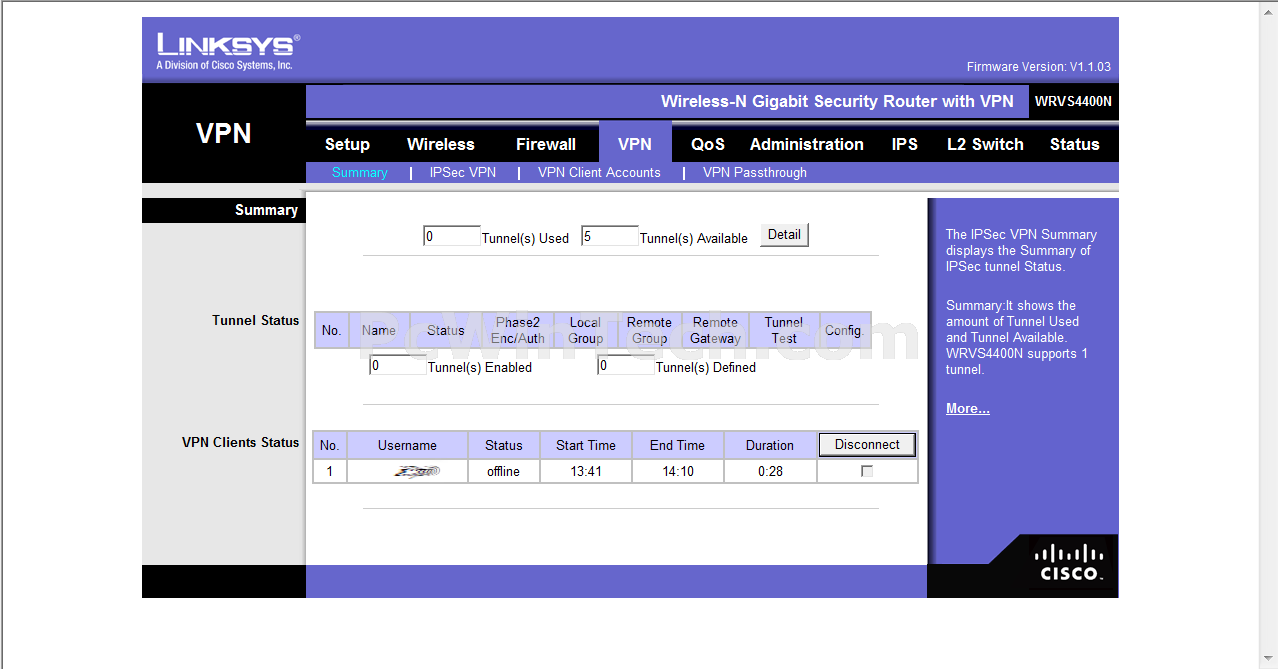This screenshot has width=1278, height=669.
Task: Click the Phase2 Enc/Auth column header
Action: click(x=518, y=330)
